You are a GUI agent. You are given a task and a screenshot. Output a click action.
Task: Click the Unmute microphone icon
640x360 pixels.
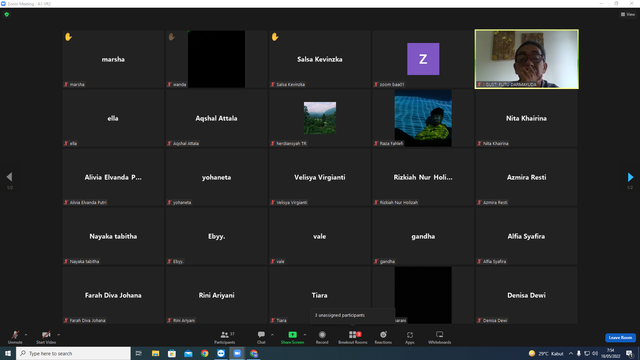(x=15, y=335)
